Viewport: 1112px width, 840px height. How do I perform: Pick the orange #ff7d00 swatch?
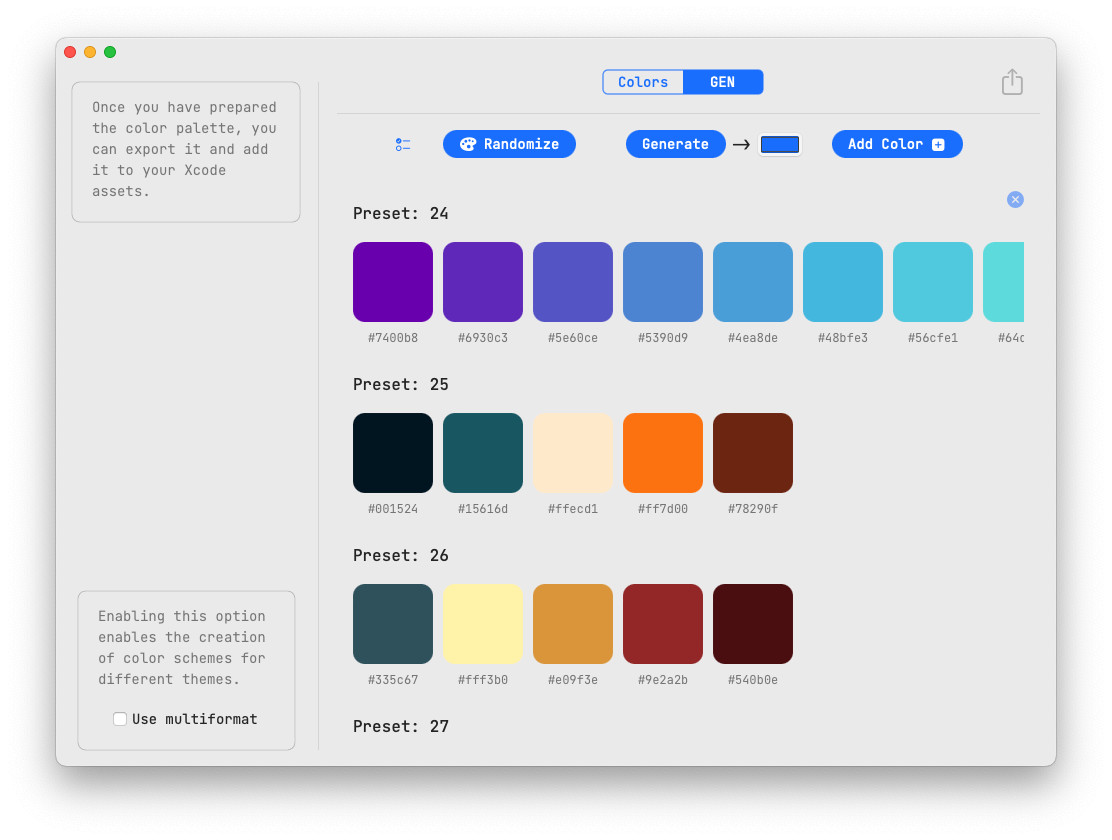click(663, 453)
